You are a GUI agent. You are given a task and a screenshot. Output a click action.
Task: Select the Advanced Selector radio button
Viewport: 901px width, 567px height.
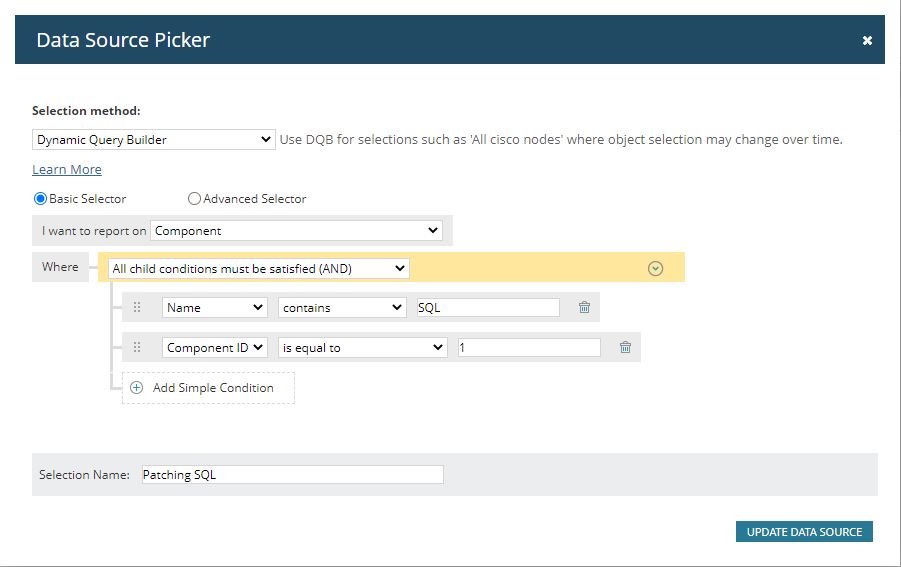pyautogui.click(x=195, y=199)
